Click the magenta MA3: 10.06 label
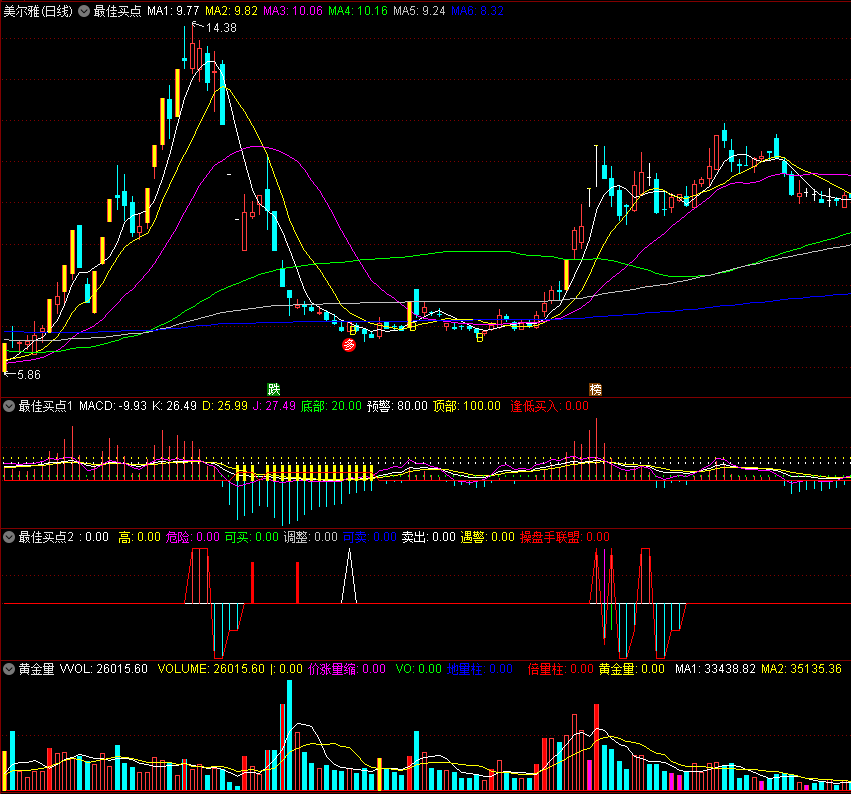The image size is (851, 794). 293,11
